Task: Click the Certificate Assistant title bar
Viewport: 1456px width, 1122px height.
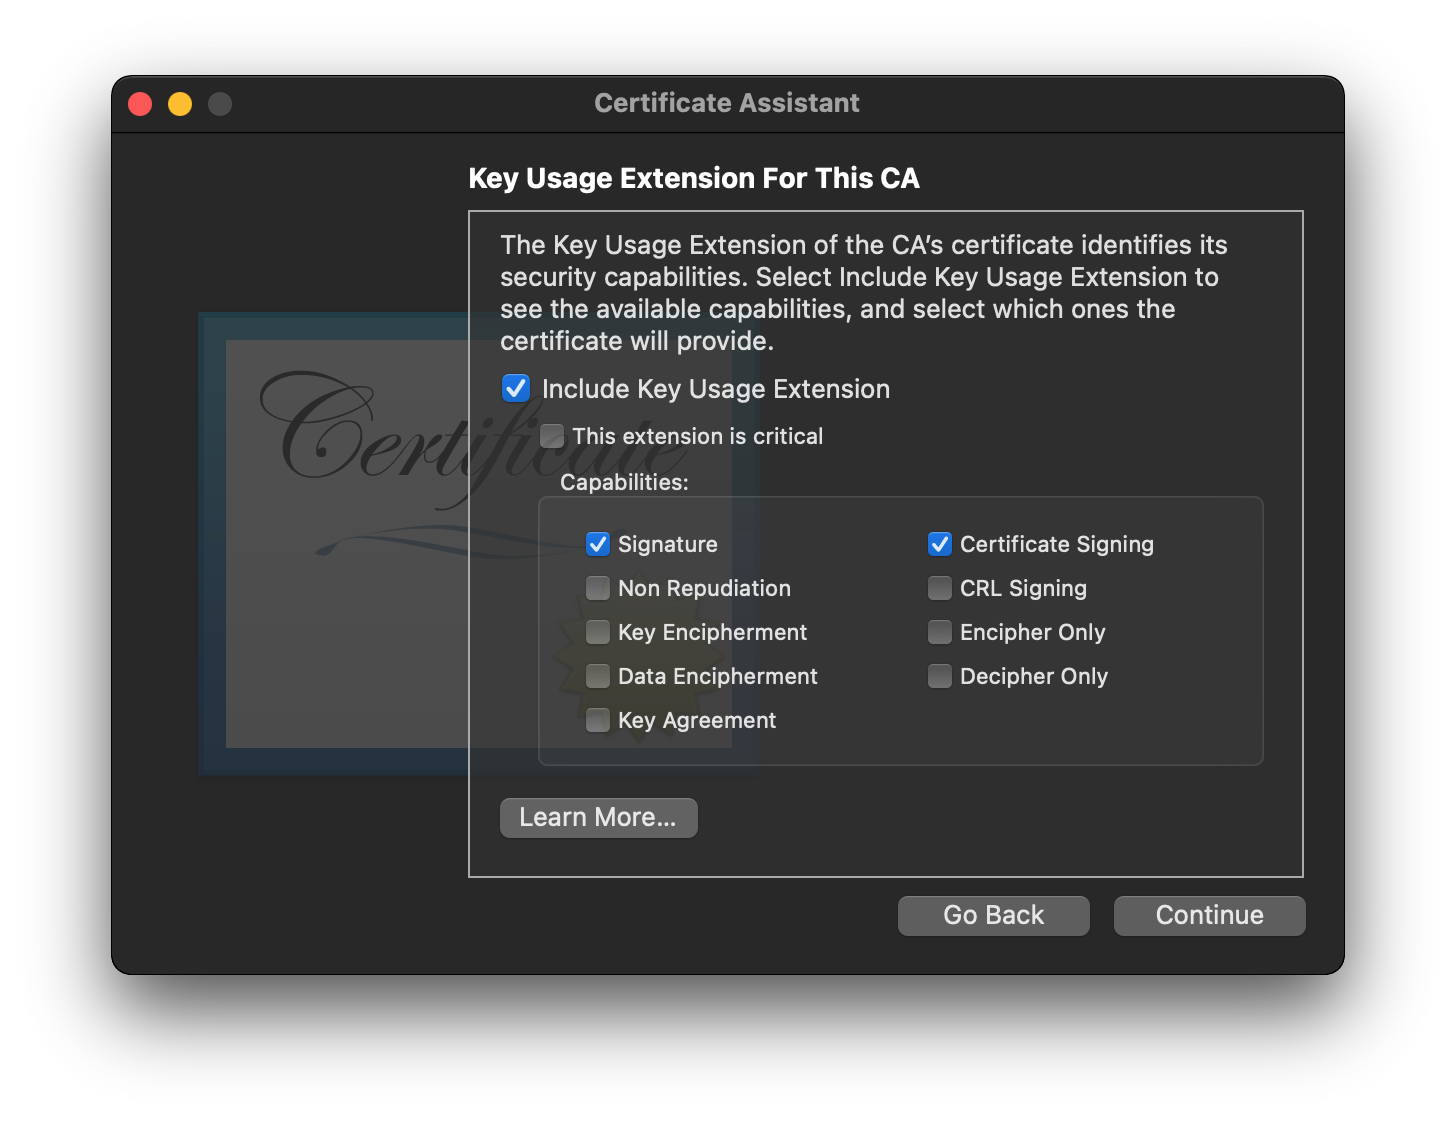Action: [x=726, y=103]
